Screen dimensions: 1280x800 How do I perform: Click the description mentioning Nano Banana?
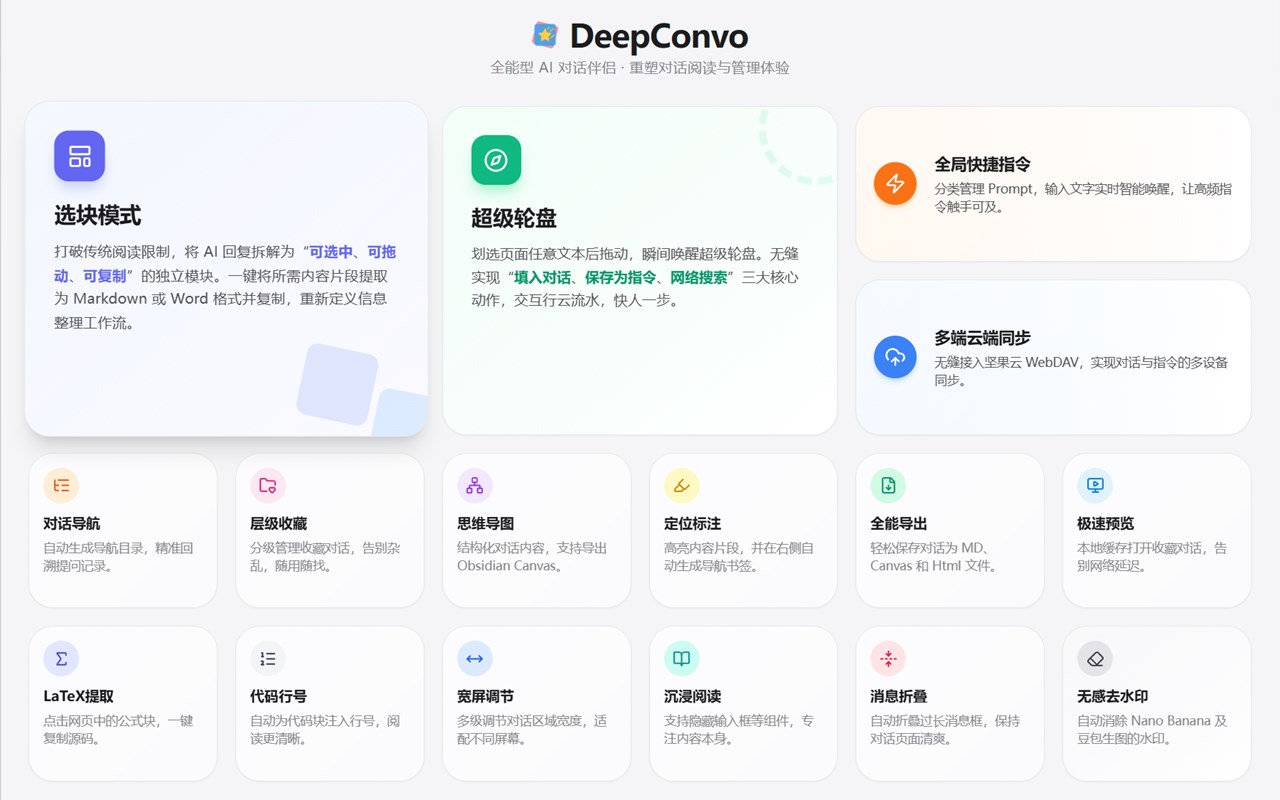[x=1152, y=730]
